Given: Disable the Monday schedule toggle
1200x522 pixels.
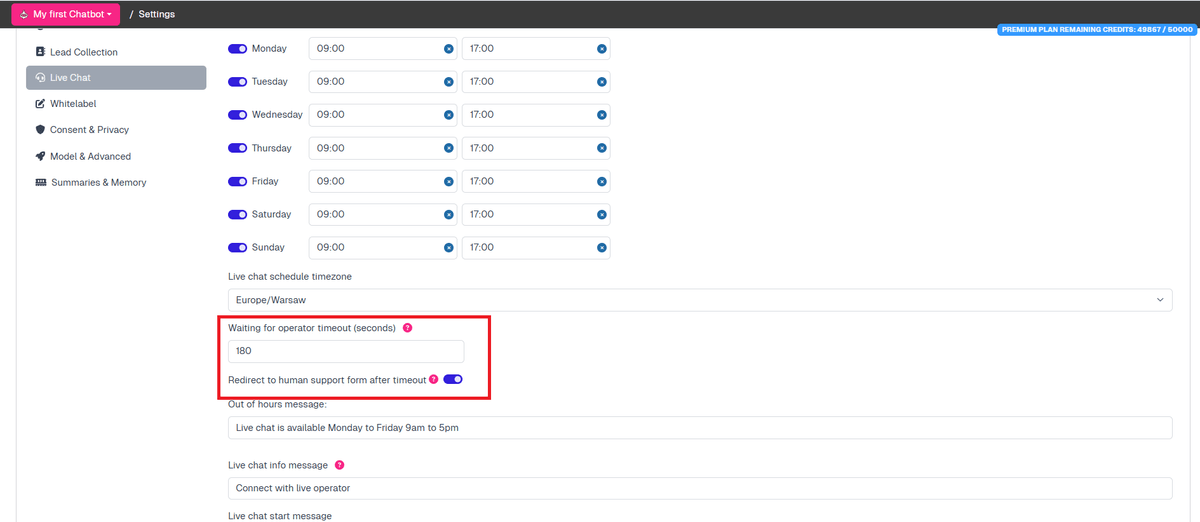Looking at the screenshot, I should click(238, 49).
